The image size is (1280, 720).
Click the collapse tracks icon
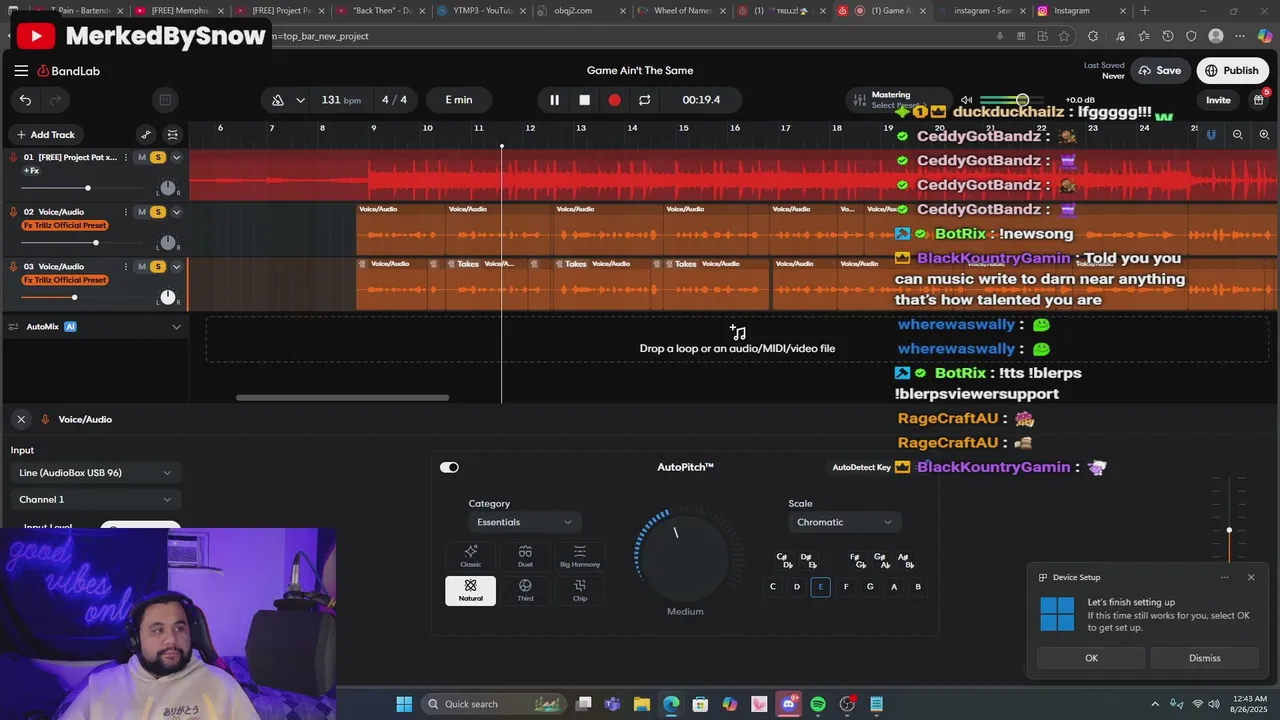173,135
